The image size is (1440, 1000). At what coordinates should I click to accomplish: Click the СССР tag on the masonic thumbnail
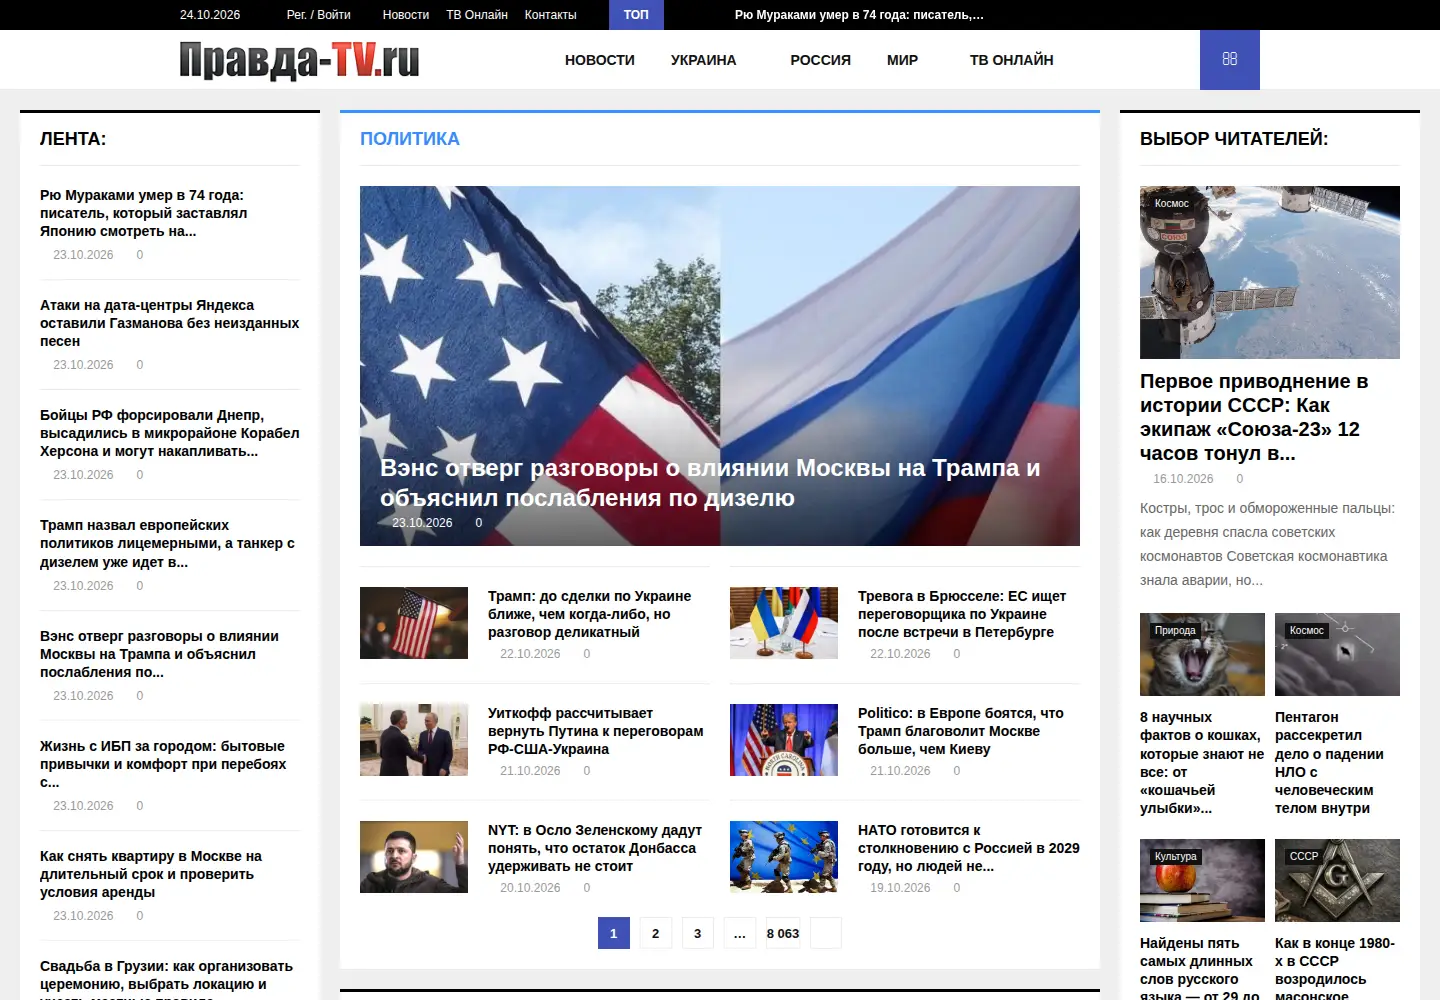point(1304,856)
